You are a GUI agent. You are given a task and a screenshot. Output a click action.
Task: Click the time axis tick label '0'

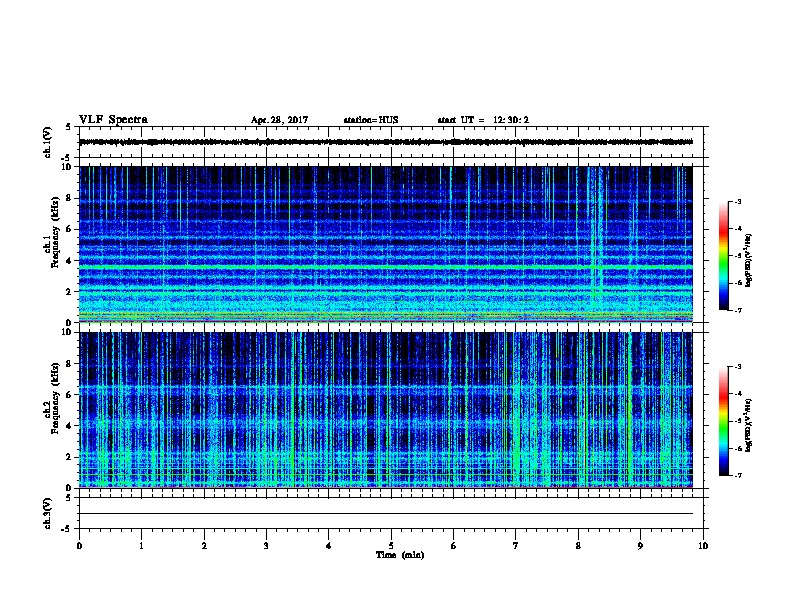click(79, 546)
